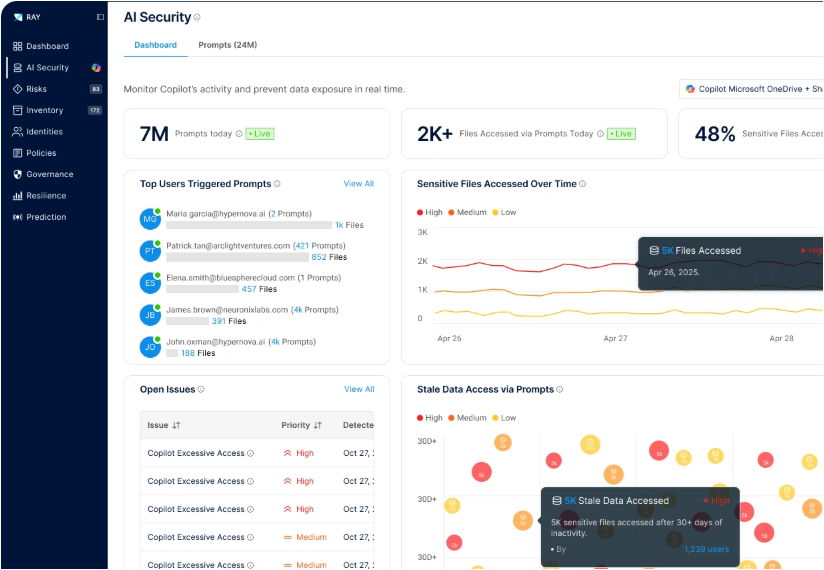This screenshot has height=570, width=824.
Task: Toggle High series in Stale Data legend
Action: point(430,418)
